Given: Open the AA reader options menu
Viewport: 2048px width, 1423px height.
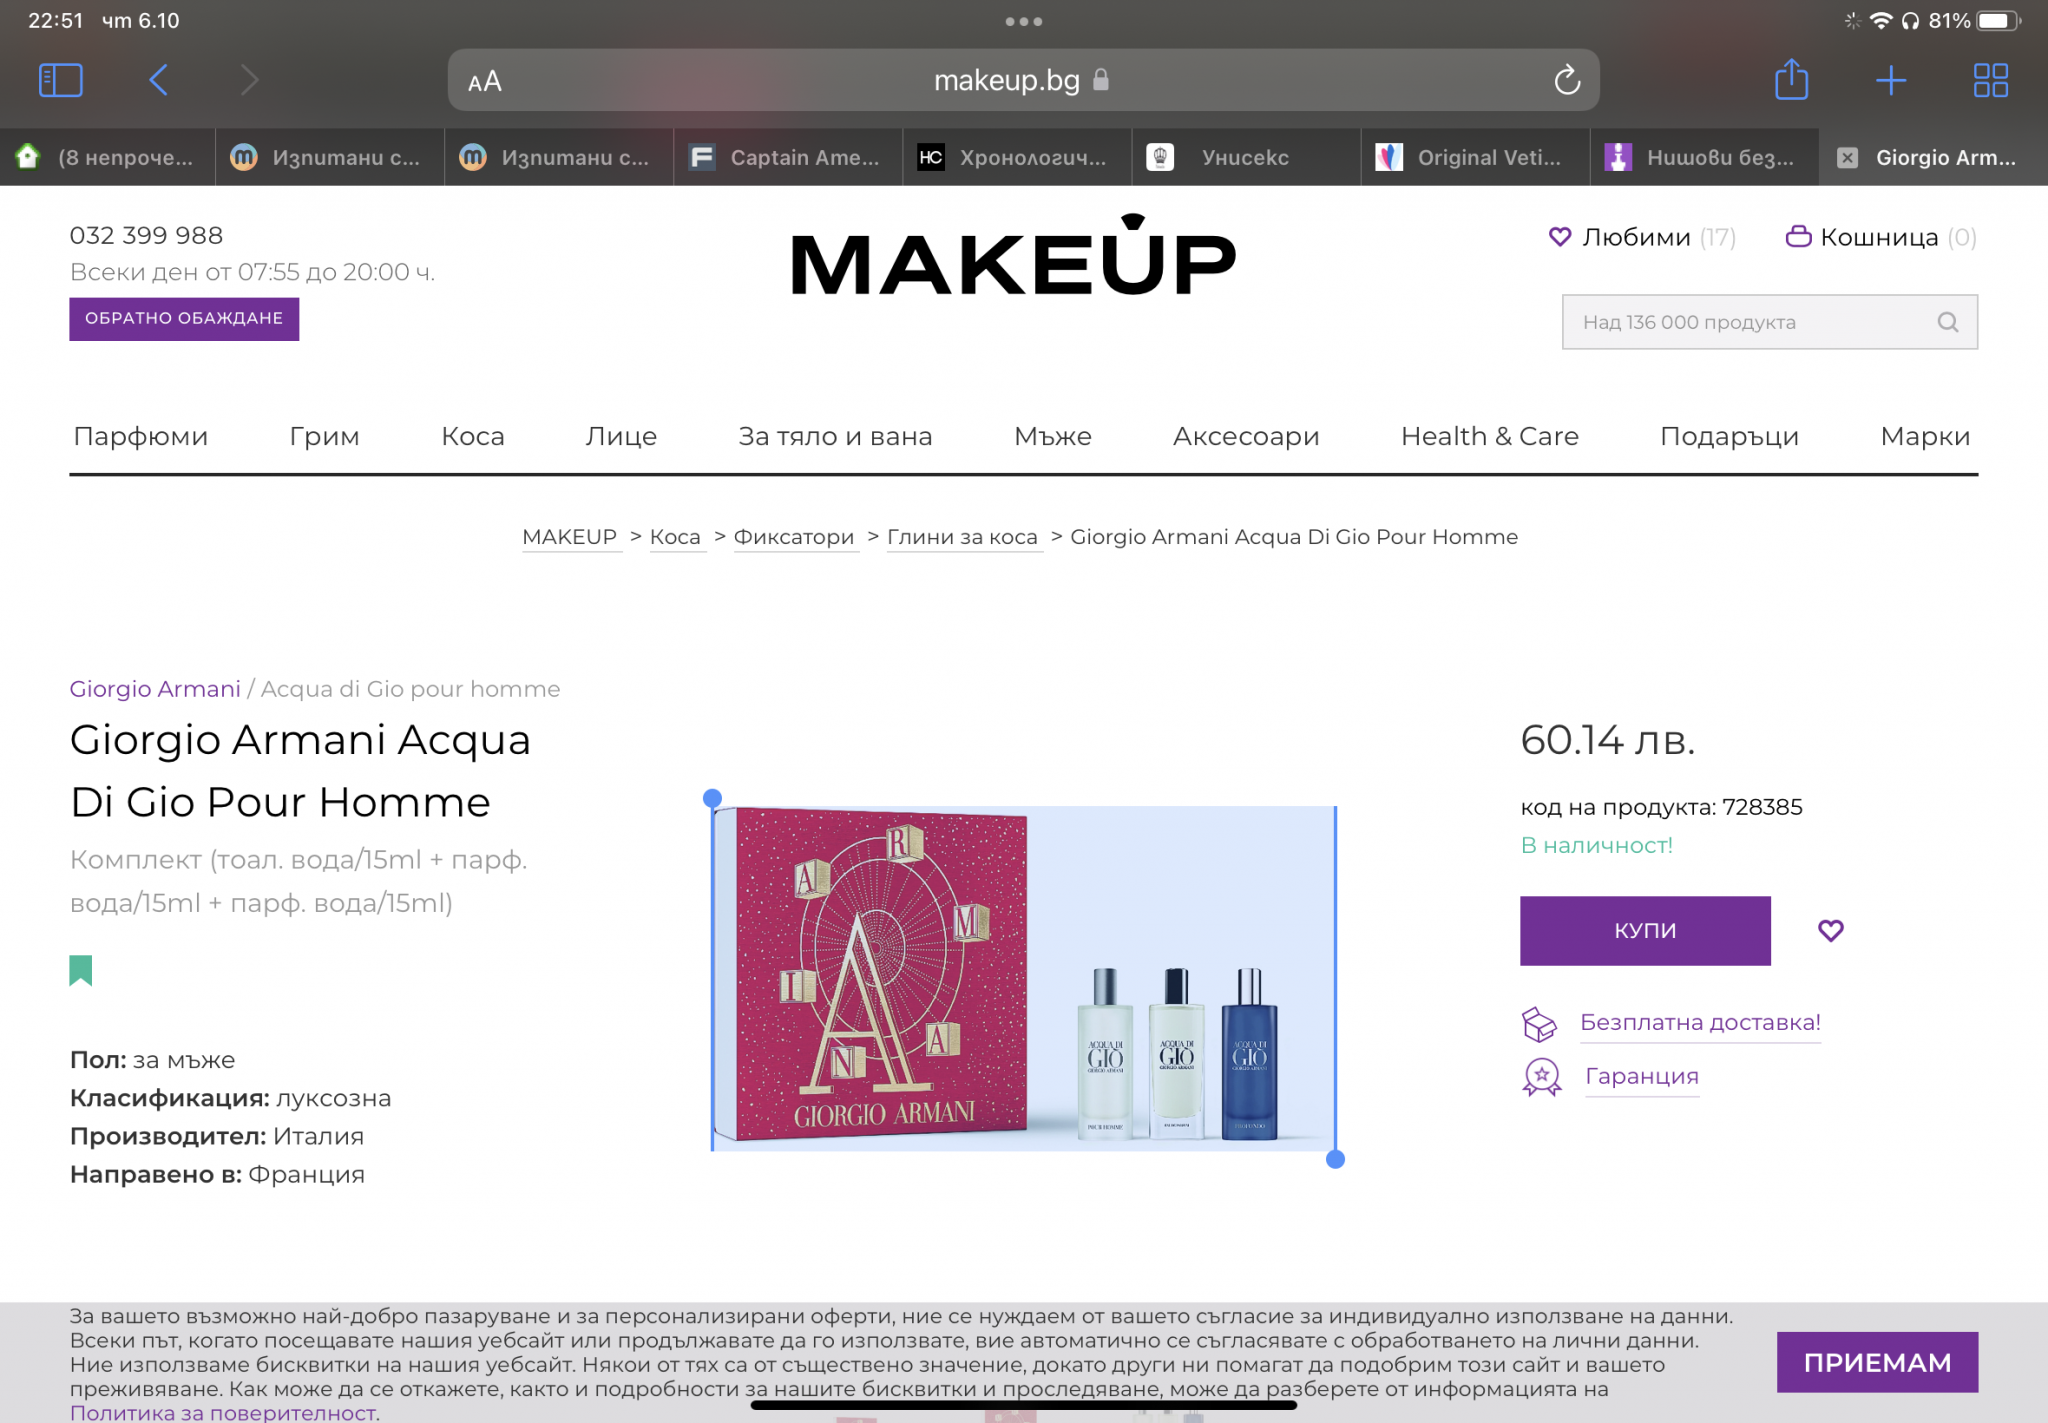Looking at the screenshot, I should 485,81.
